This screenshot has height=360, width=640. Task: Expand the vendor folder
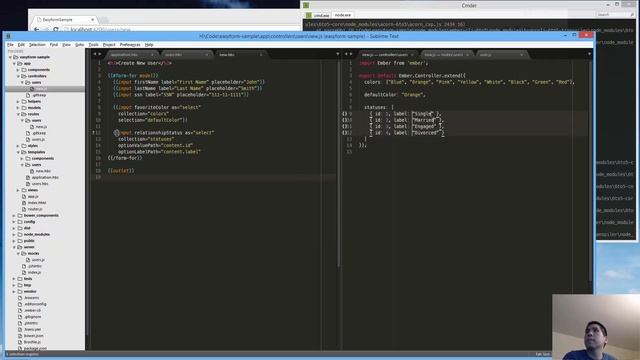pos(14,291)
